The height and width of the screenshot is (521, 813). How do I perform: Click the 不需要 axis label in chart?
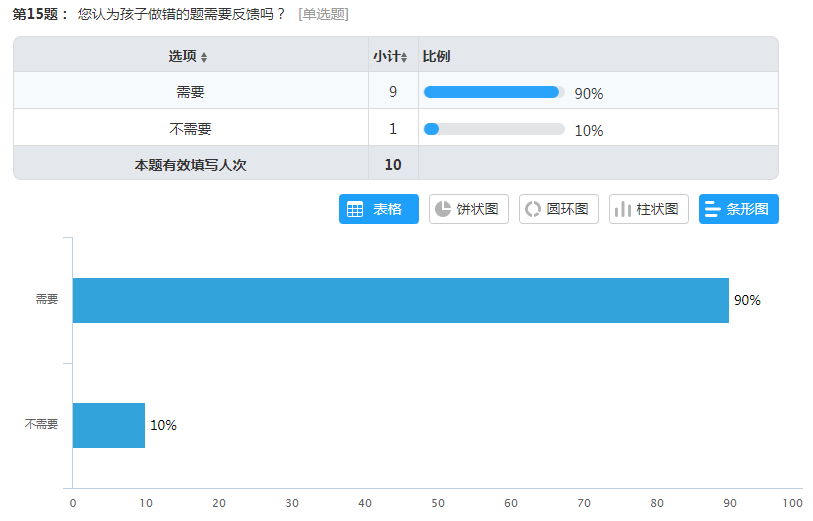[x=41, y=424]
